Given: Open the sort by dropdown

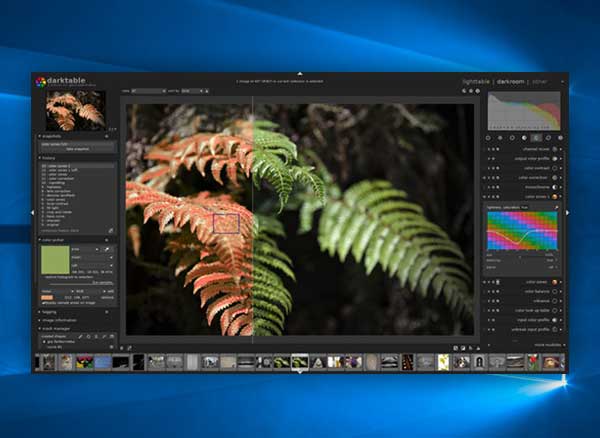Looking at the screenshot, I should (x=192, y=91).
